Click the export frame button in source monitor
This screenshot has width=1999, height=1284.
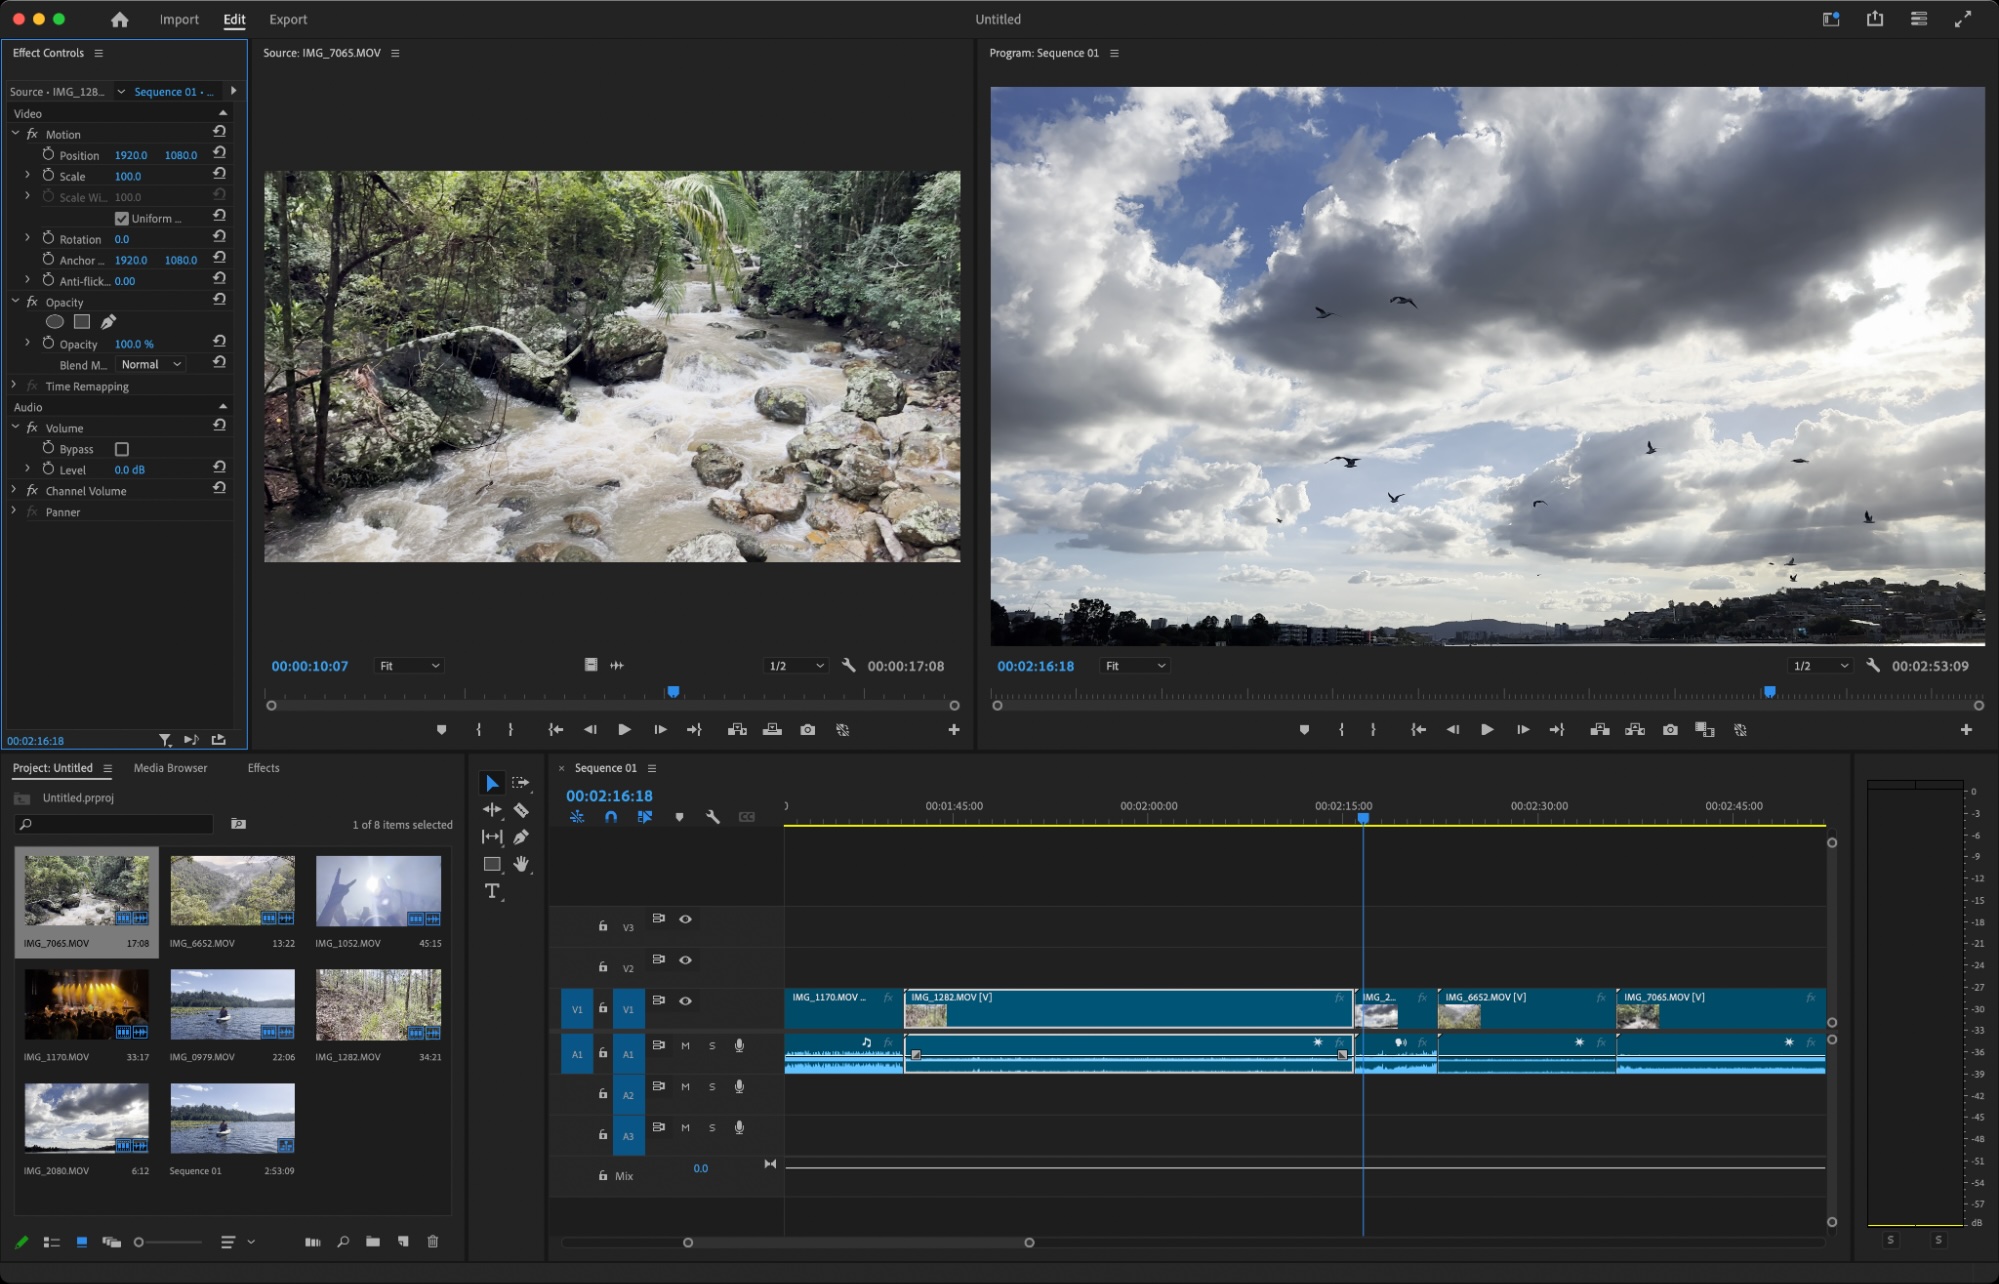coord(806,729)
